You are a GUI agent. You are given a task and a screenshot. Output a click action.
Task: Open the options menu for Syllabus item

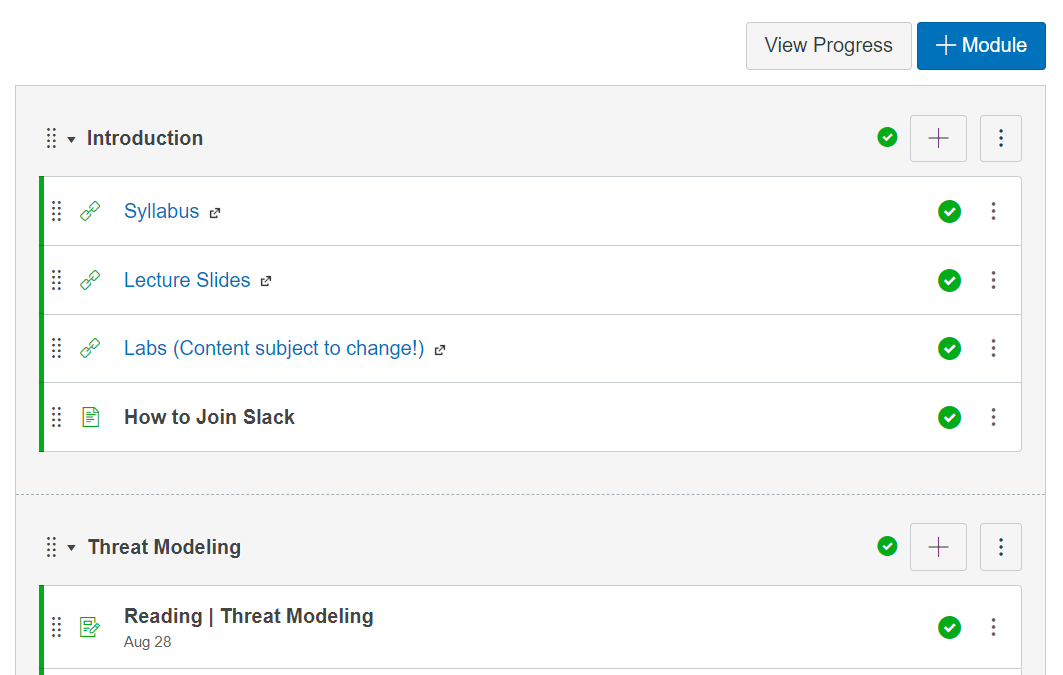click(993, 211)
